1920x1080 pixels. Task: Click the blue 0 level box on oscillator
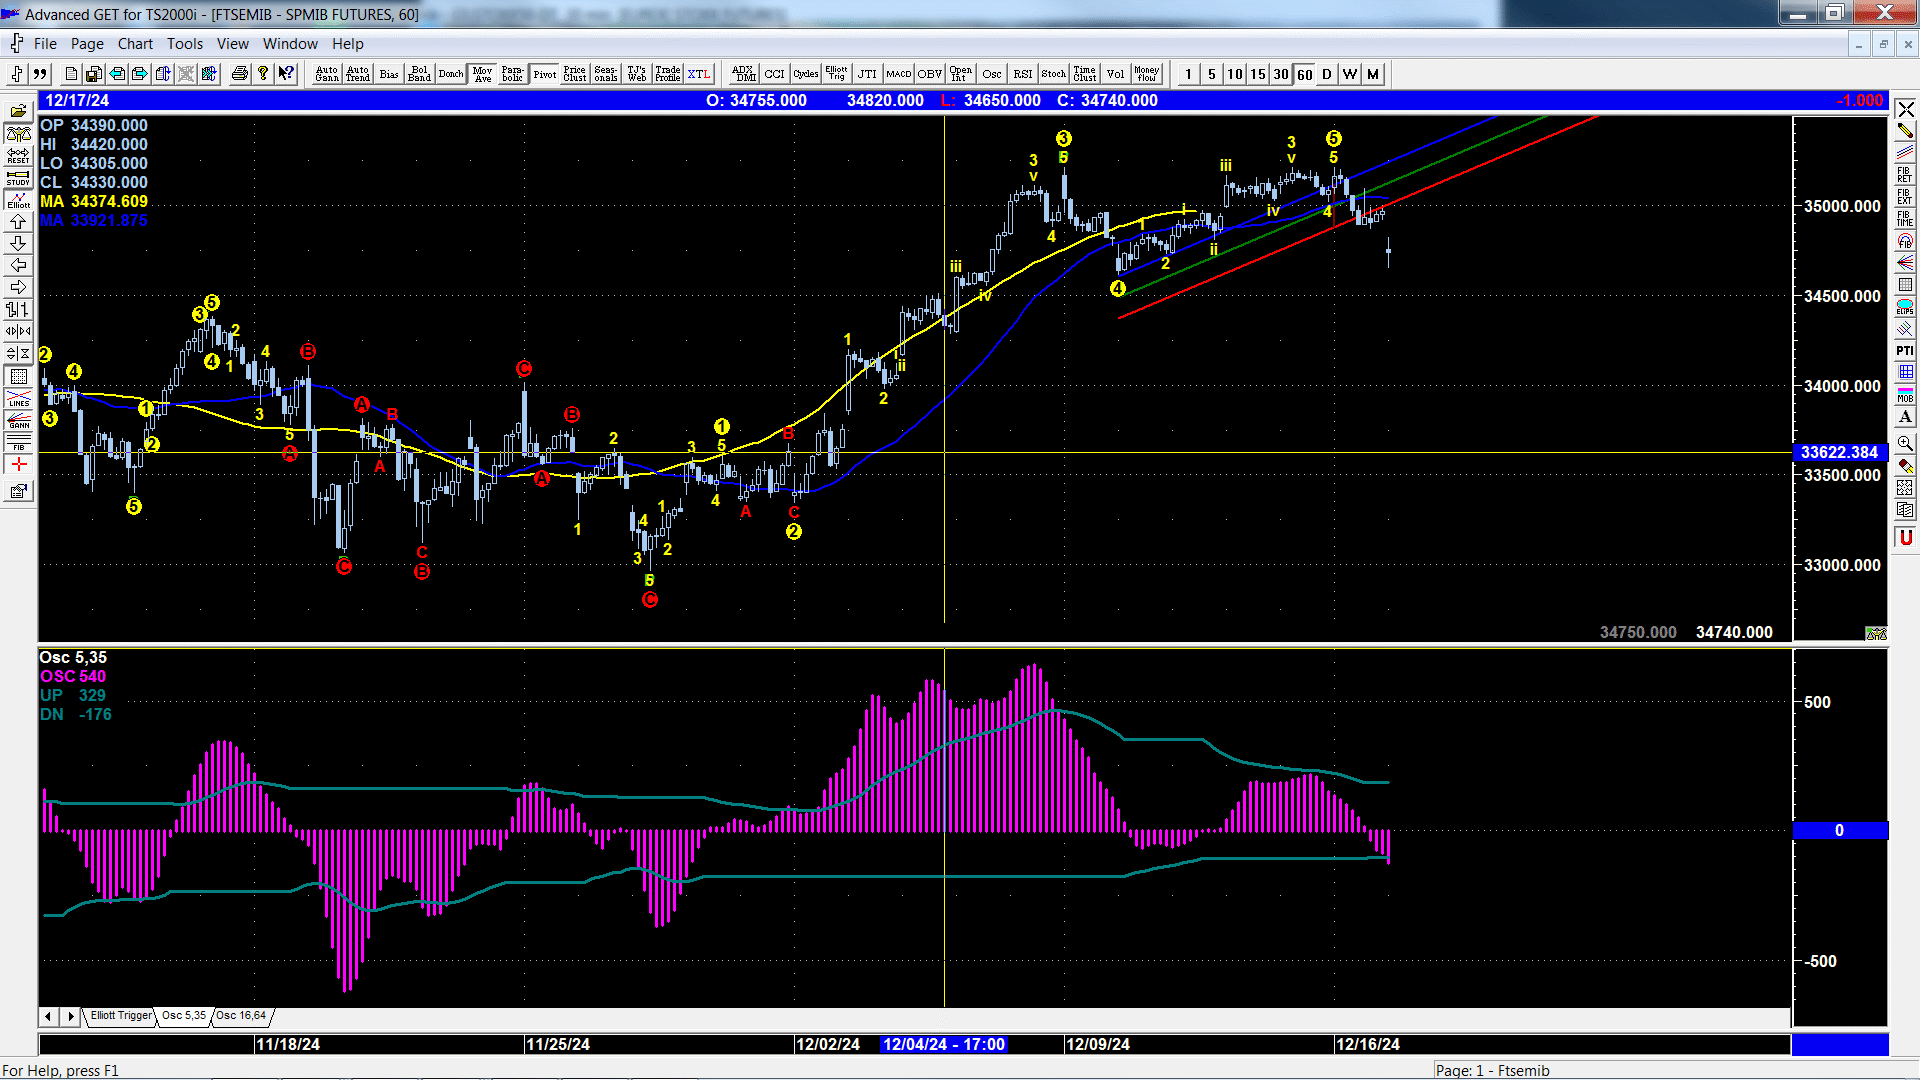(1839, 830)
